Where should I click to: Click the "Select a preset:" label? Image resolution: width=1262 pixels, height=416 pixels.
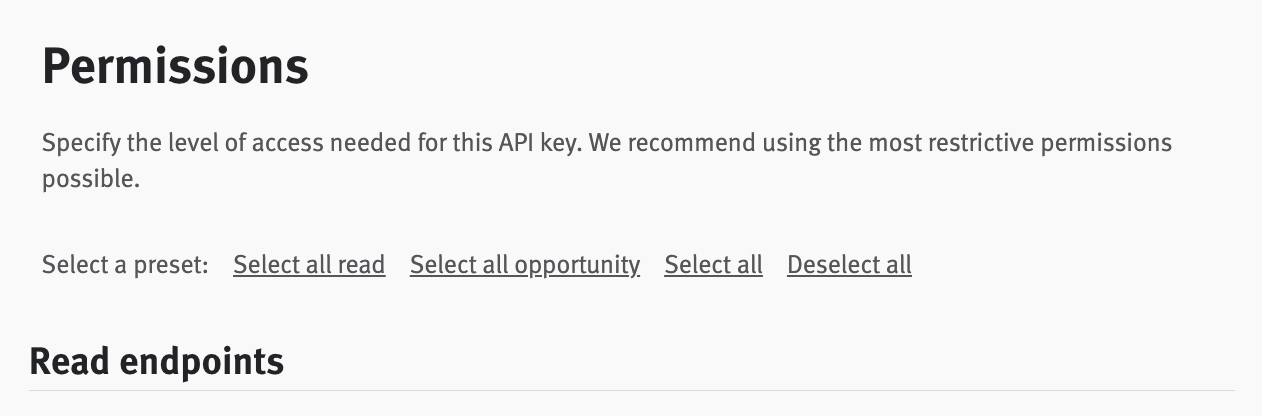point(125,265)
